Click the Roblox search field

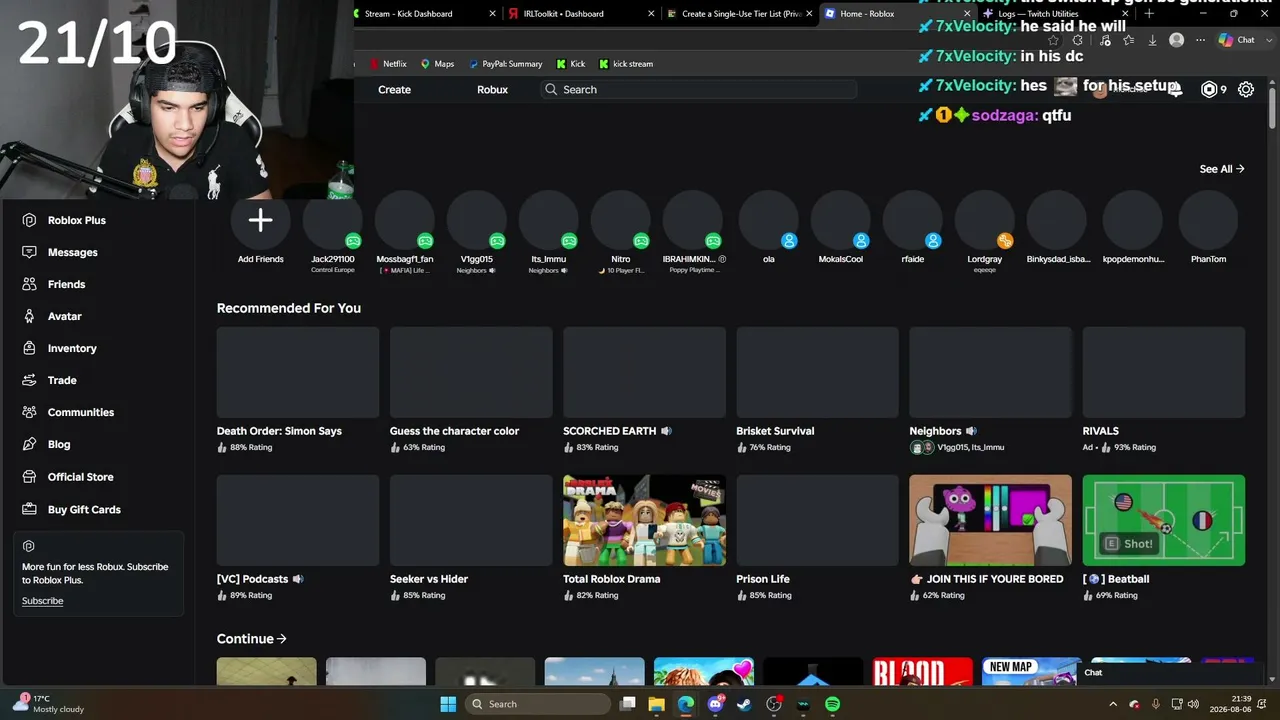pos(700,89)
